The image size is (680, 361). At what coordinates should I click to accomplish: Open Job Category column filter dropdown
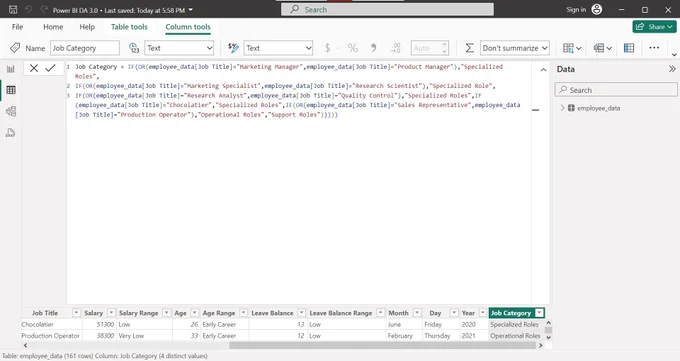(x=539, y=313)
